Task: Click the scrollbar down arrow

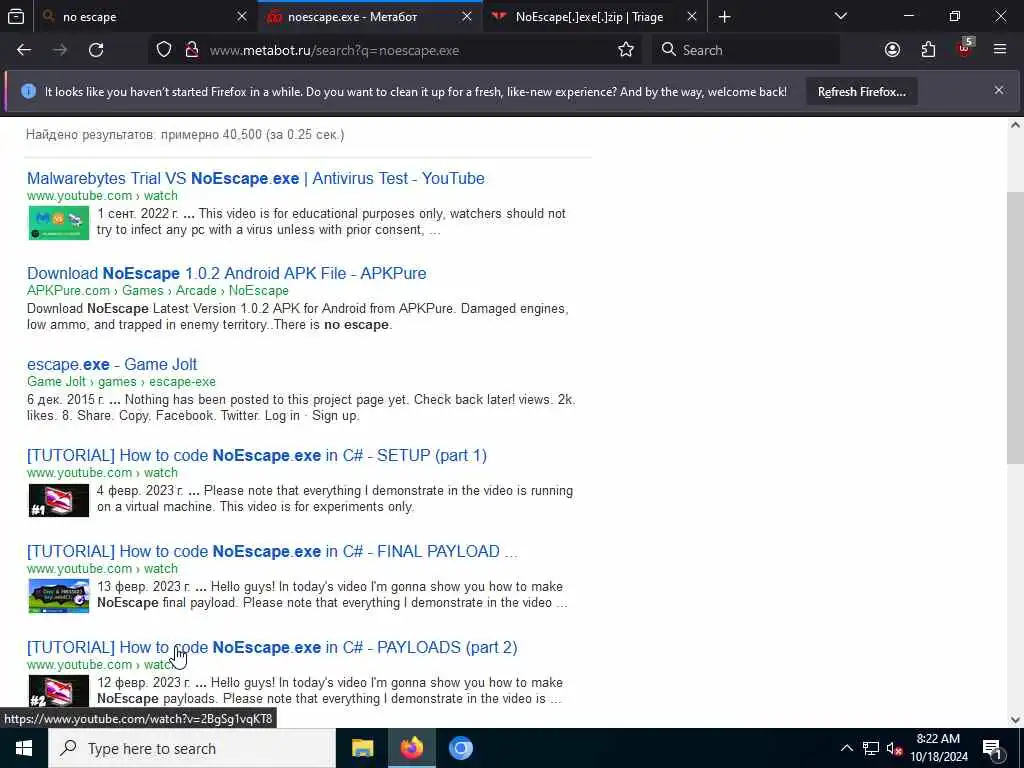Action: 1015,720
